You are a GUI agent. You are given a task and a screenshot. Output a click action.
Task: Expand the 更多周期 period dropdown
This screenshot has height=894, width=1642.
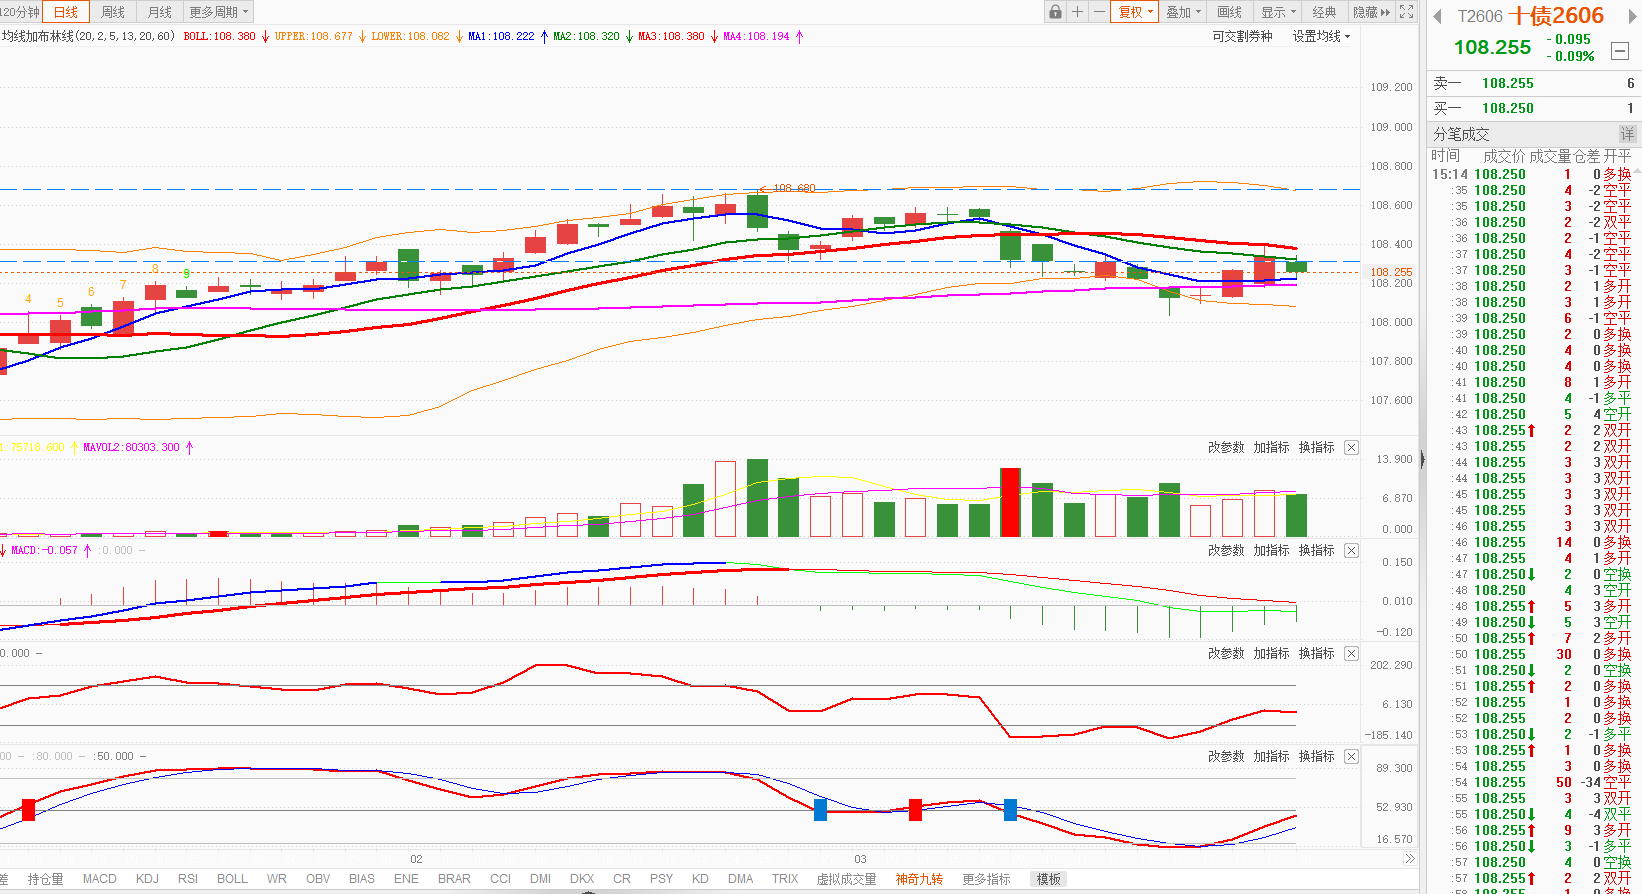coord(218,12)
